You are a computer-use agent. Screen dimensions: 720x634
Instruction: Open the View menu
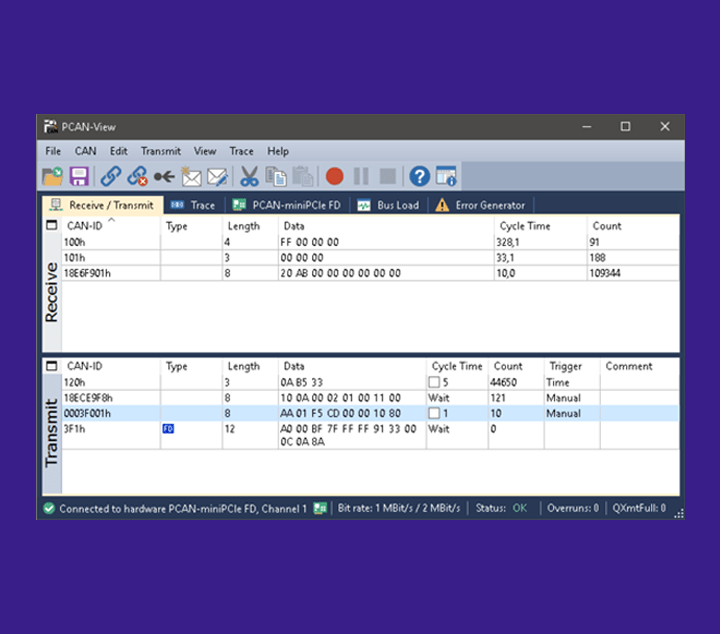[x=205, y=151]
